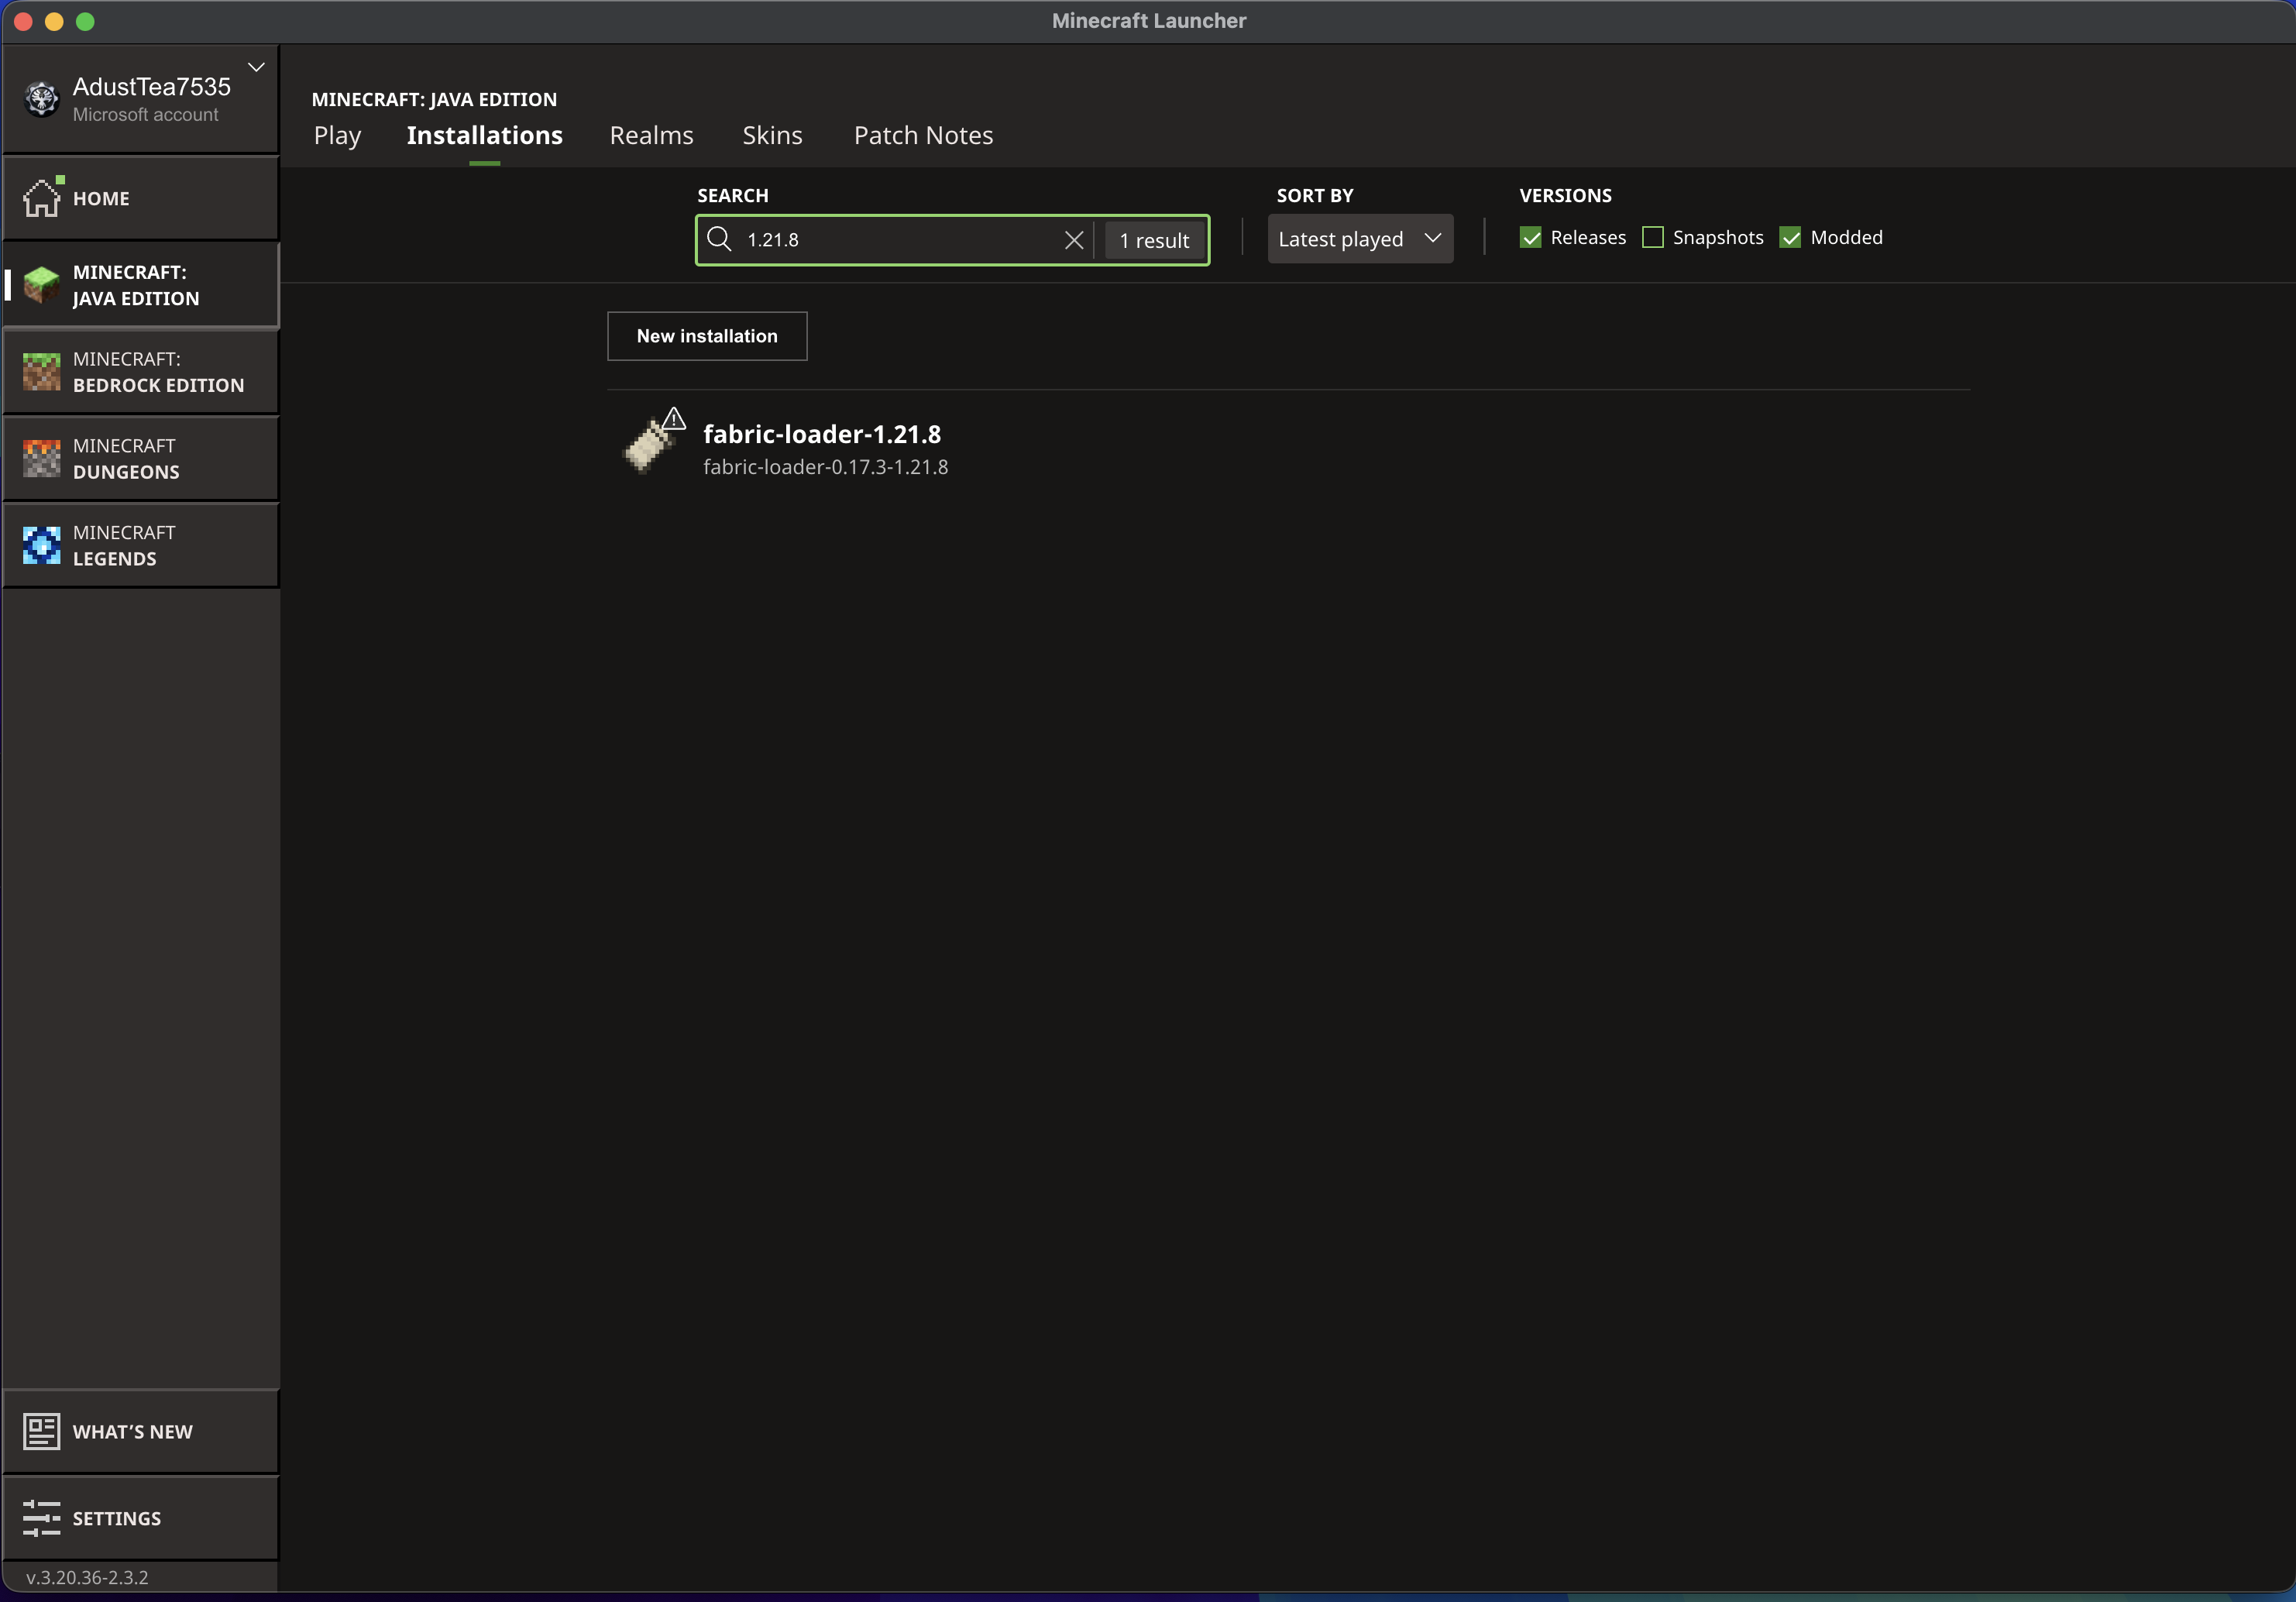The height and width of the screenshot is (1602, 2296).
Task: Click the New installation button
Action: (707, 336)
